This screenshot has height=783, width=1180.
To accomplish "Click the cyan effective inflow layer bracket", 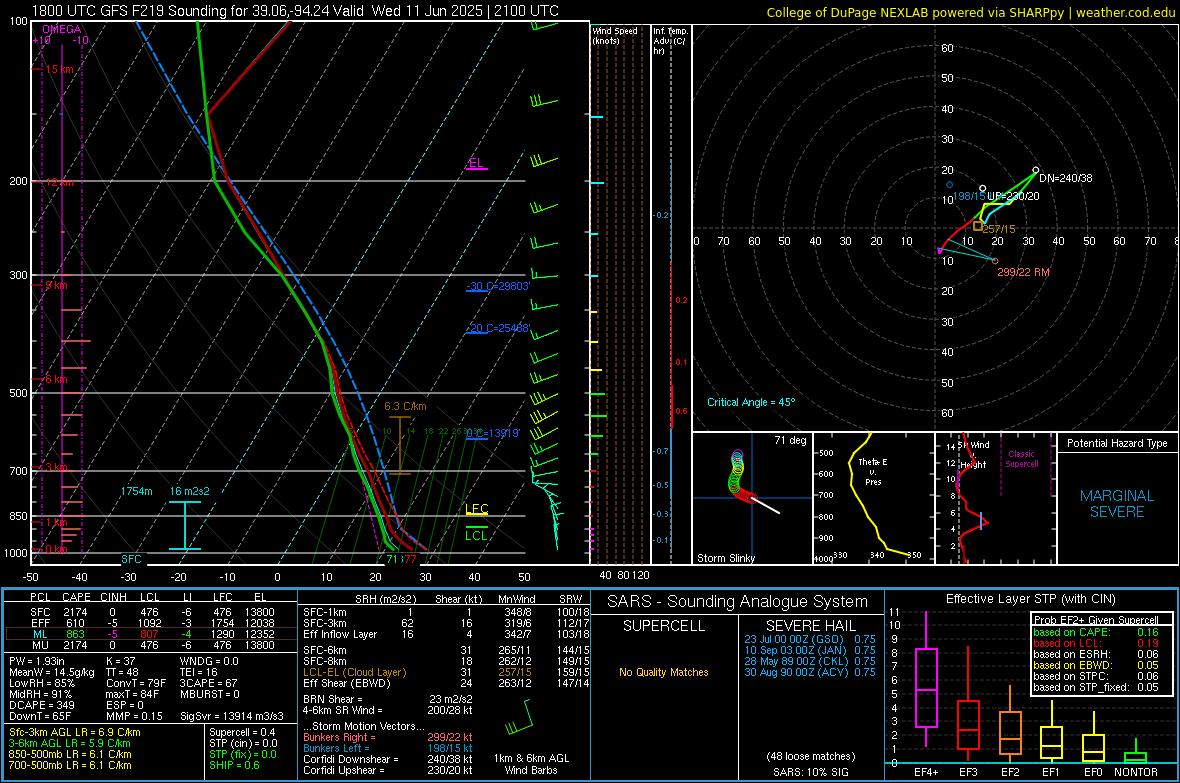I will (x=185, y=526).
